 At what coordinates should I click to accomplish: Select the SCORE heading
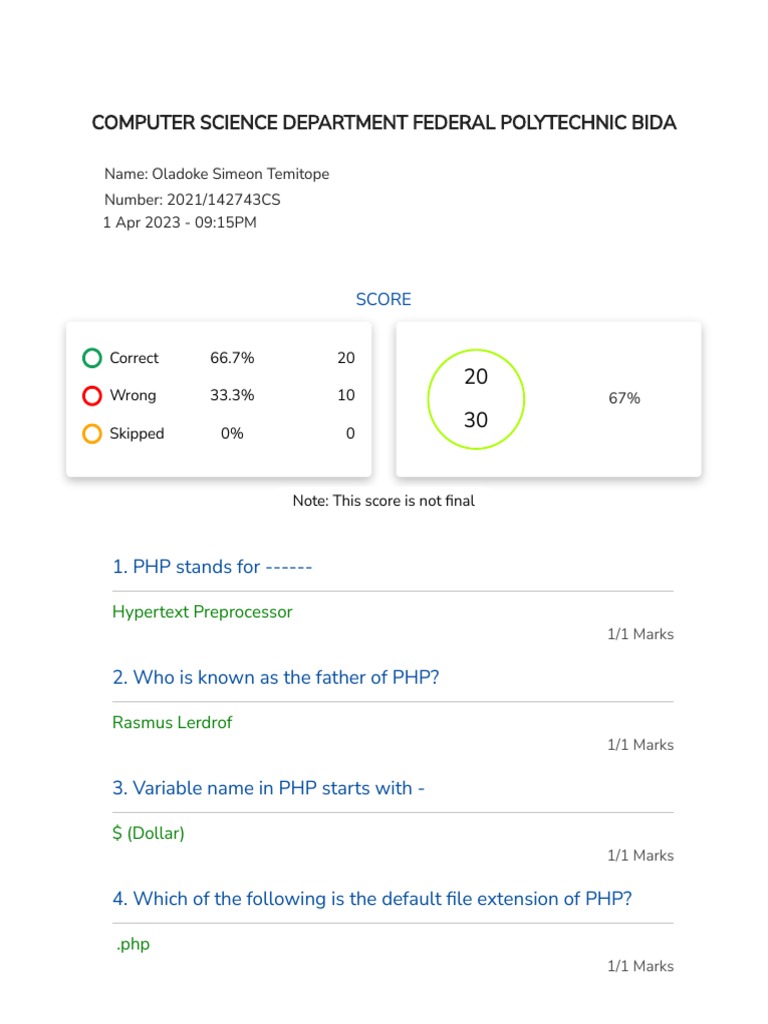click(383, 300)
